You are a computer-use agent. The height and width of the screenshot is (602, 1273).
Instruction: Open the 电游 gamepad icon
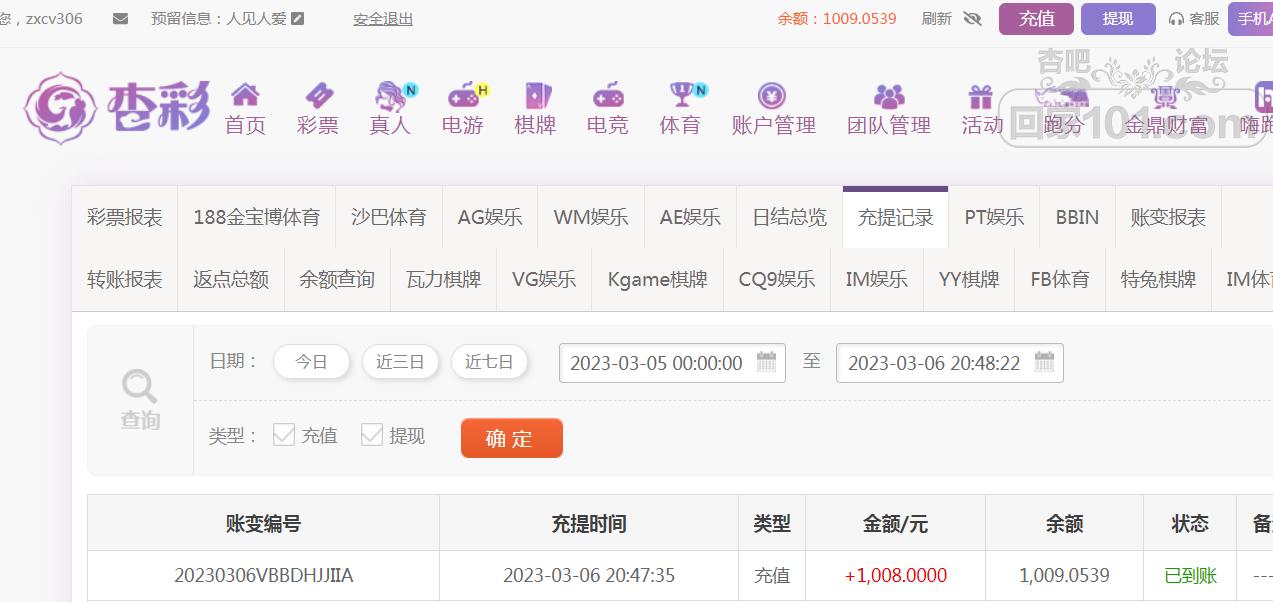point(463,96)
